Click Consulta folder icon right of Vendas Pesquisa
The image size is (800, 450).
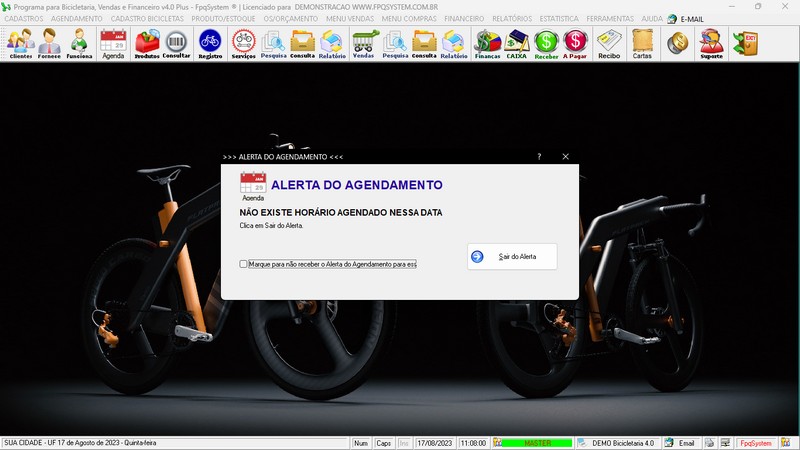point(424,44)
